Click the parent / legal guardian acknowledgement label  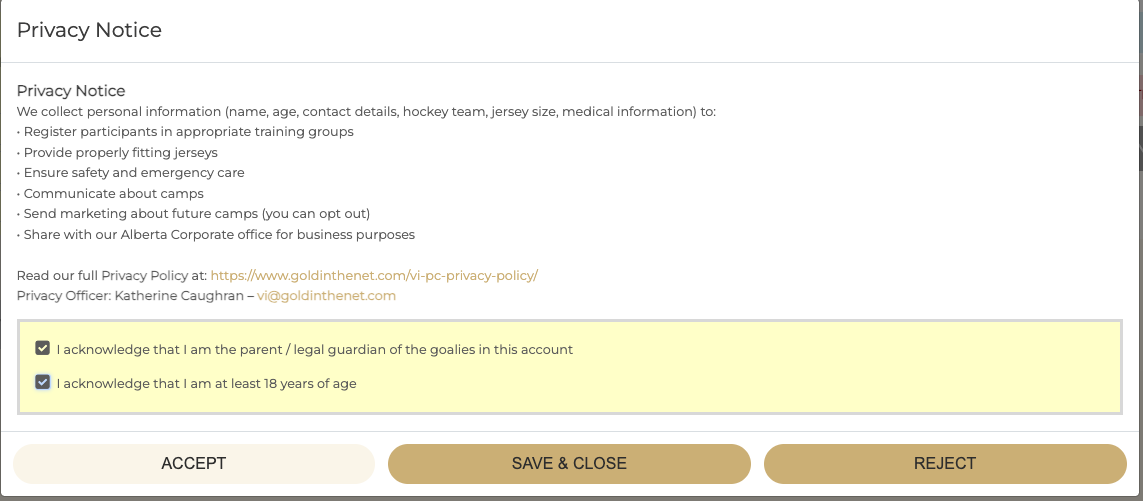(314, 349)
